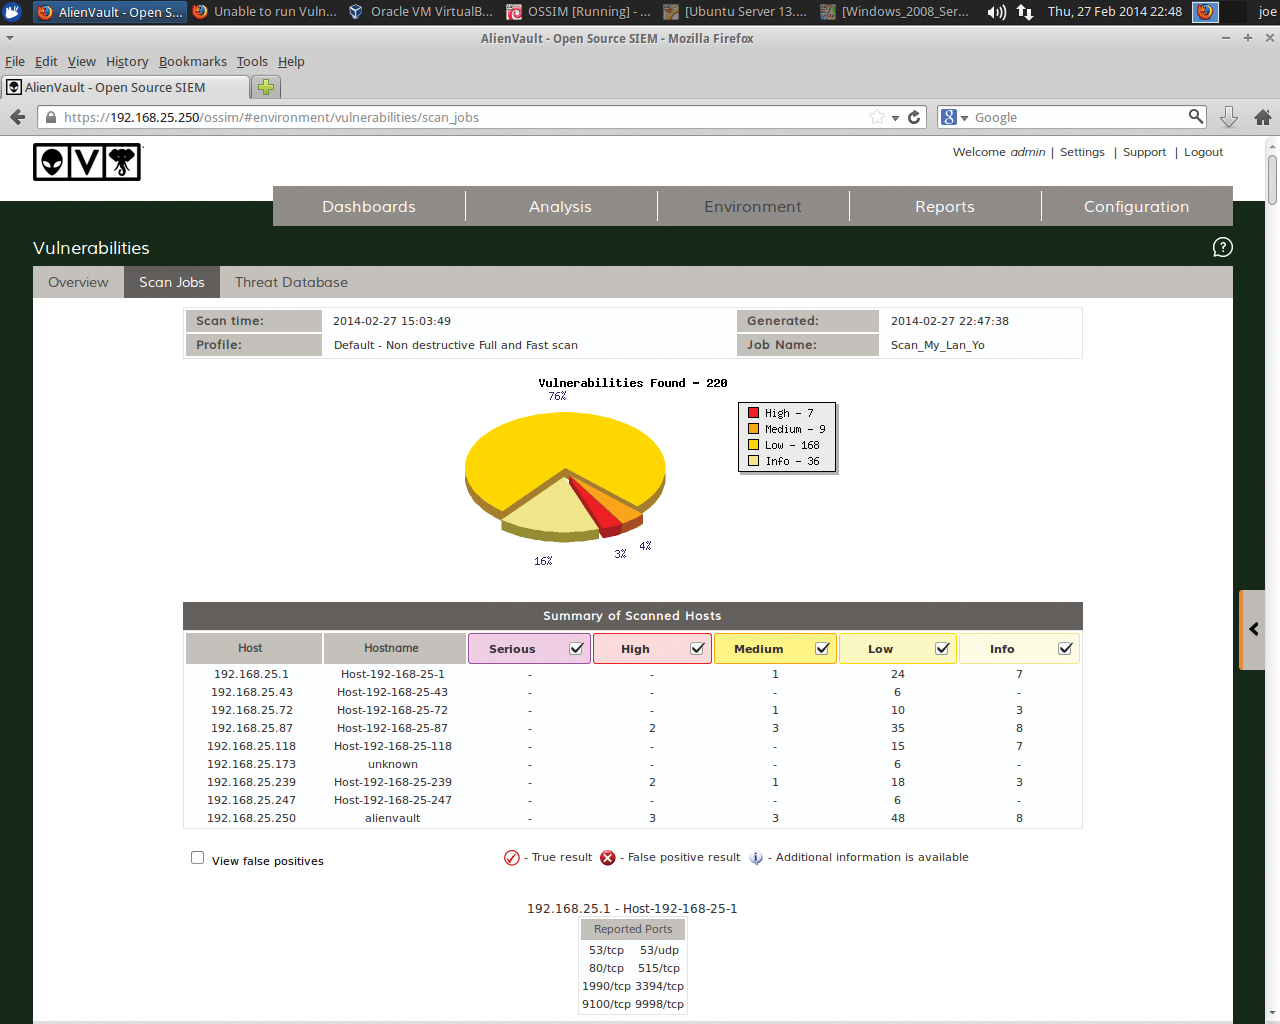This screenshot has height=1024, width=1280.
Task: Click the page vertical scrollbar thumb
Action: [x=1273, y=180]
